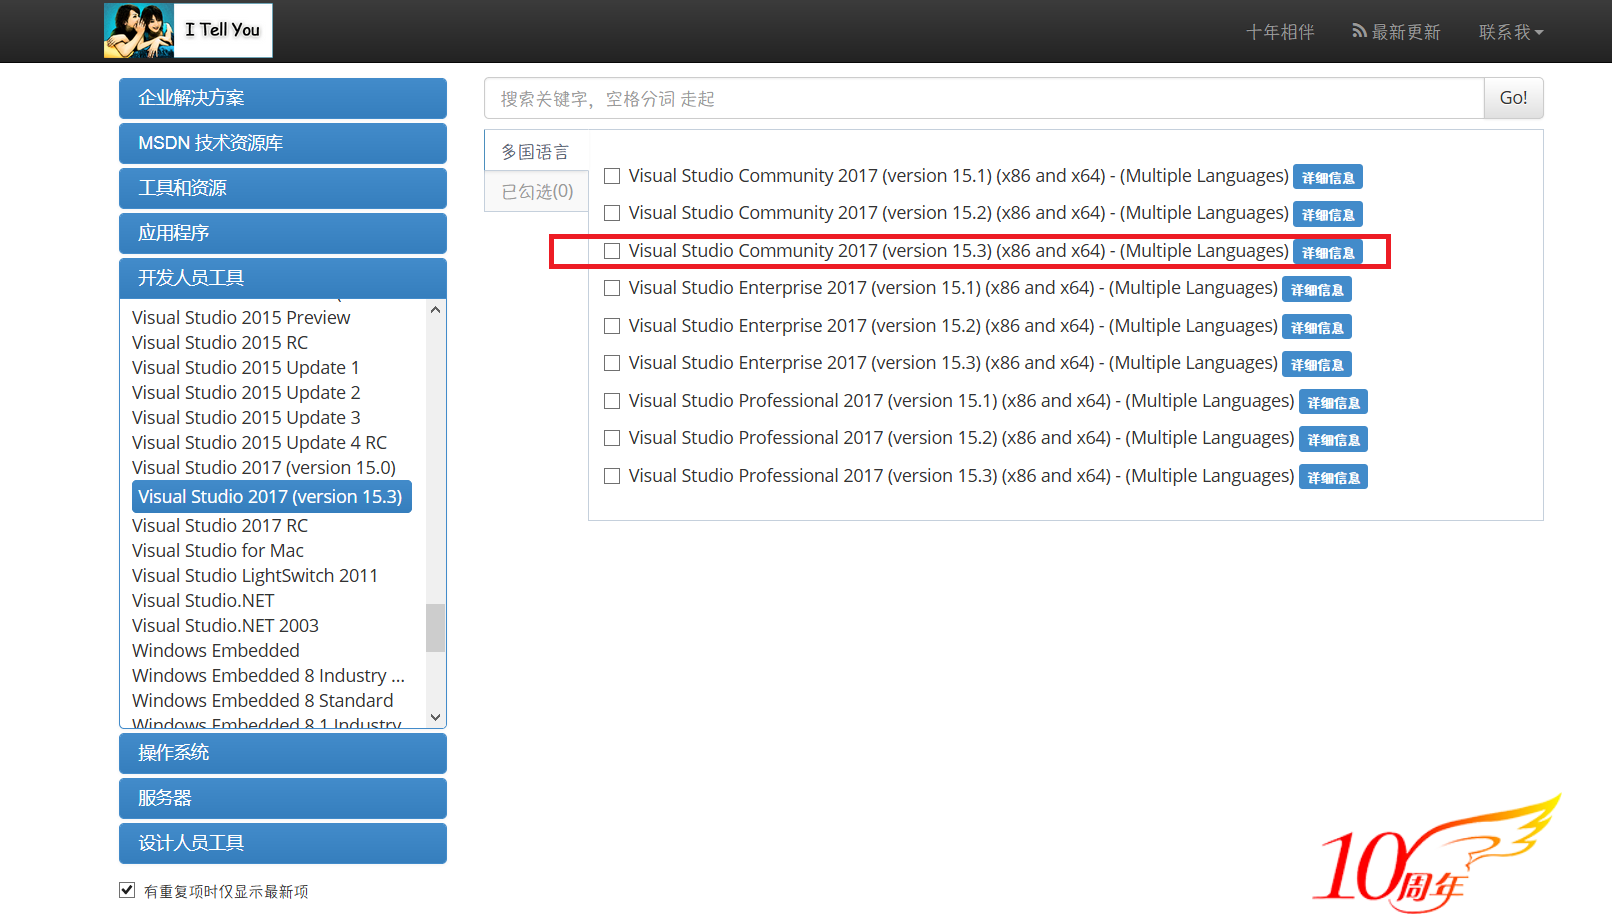This screenshot has height=915, width=1612.
Task: Select Visual Studio 2015 Update 4 RC
Action: click(x=259, y=442)
